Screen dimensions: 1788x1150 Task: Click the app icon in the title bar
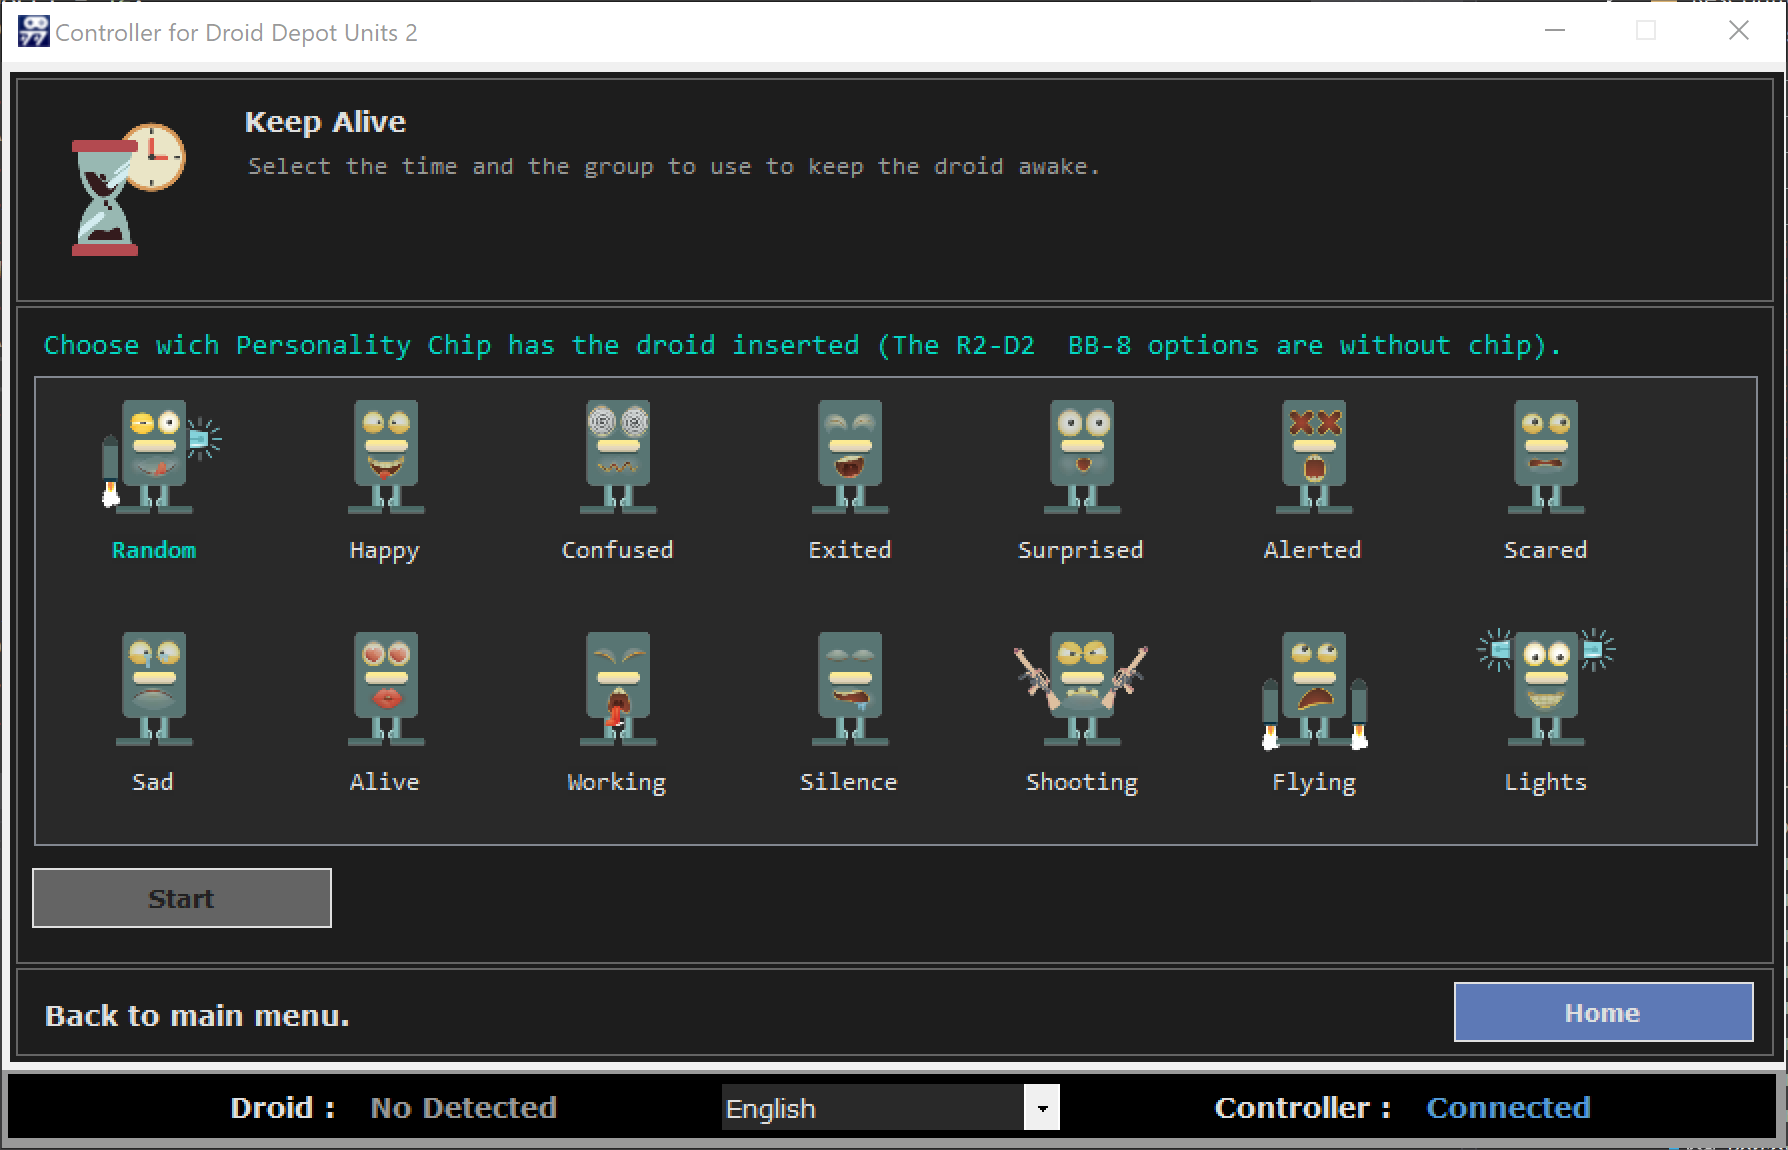click(x=33, y=31)
